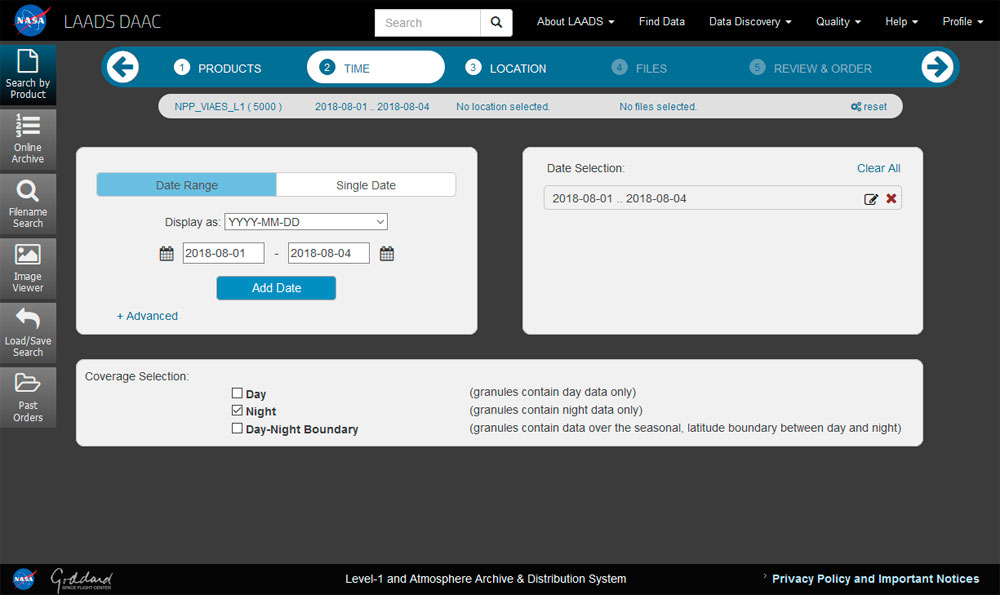Image resolution: width=1000 pixels, height=595 pixels.
Task: View Past Orders from sidebar
Action: click(x=28, y=397)
